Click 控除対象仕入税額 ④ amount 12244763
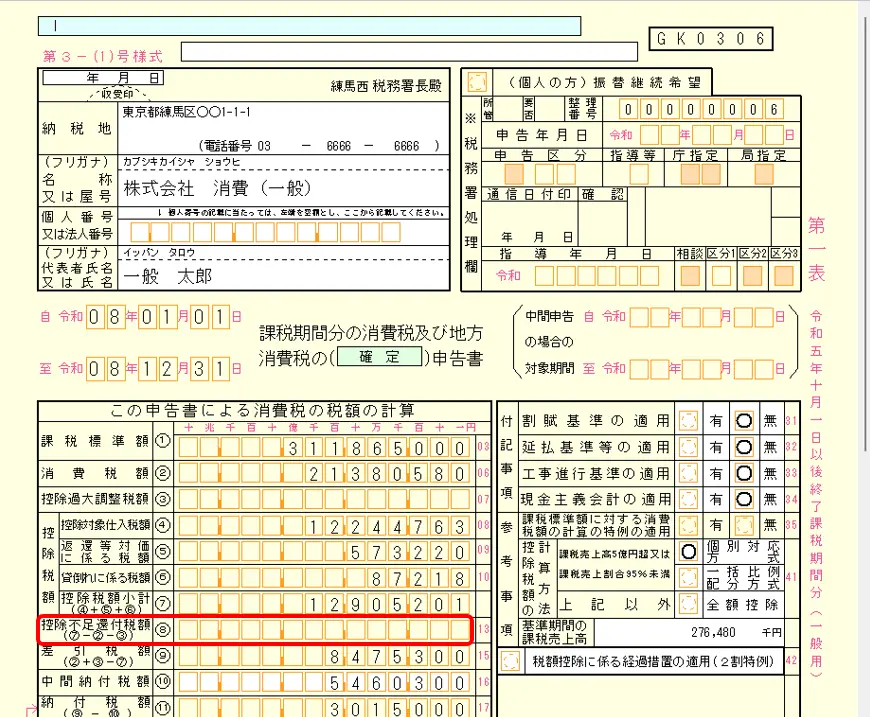The width and height of the screenshot is (870, 717). (x=325, y=526)
